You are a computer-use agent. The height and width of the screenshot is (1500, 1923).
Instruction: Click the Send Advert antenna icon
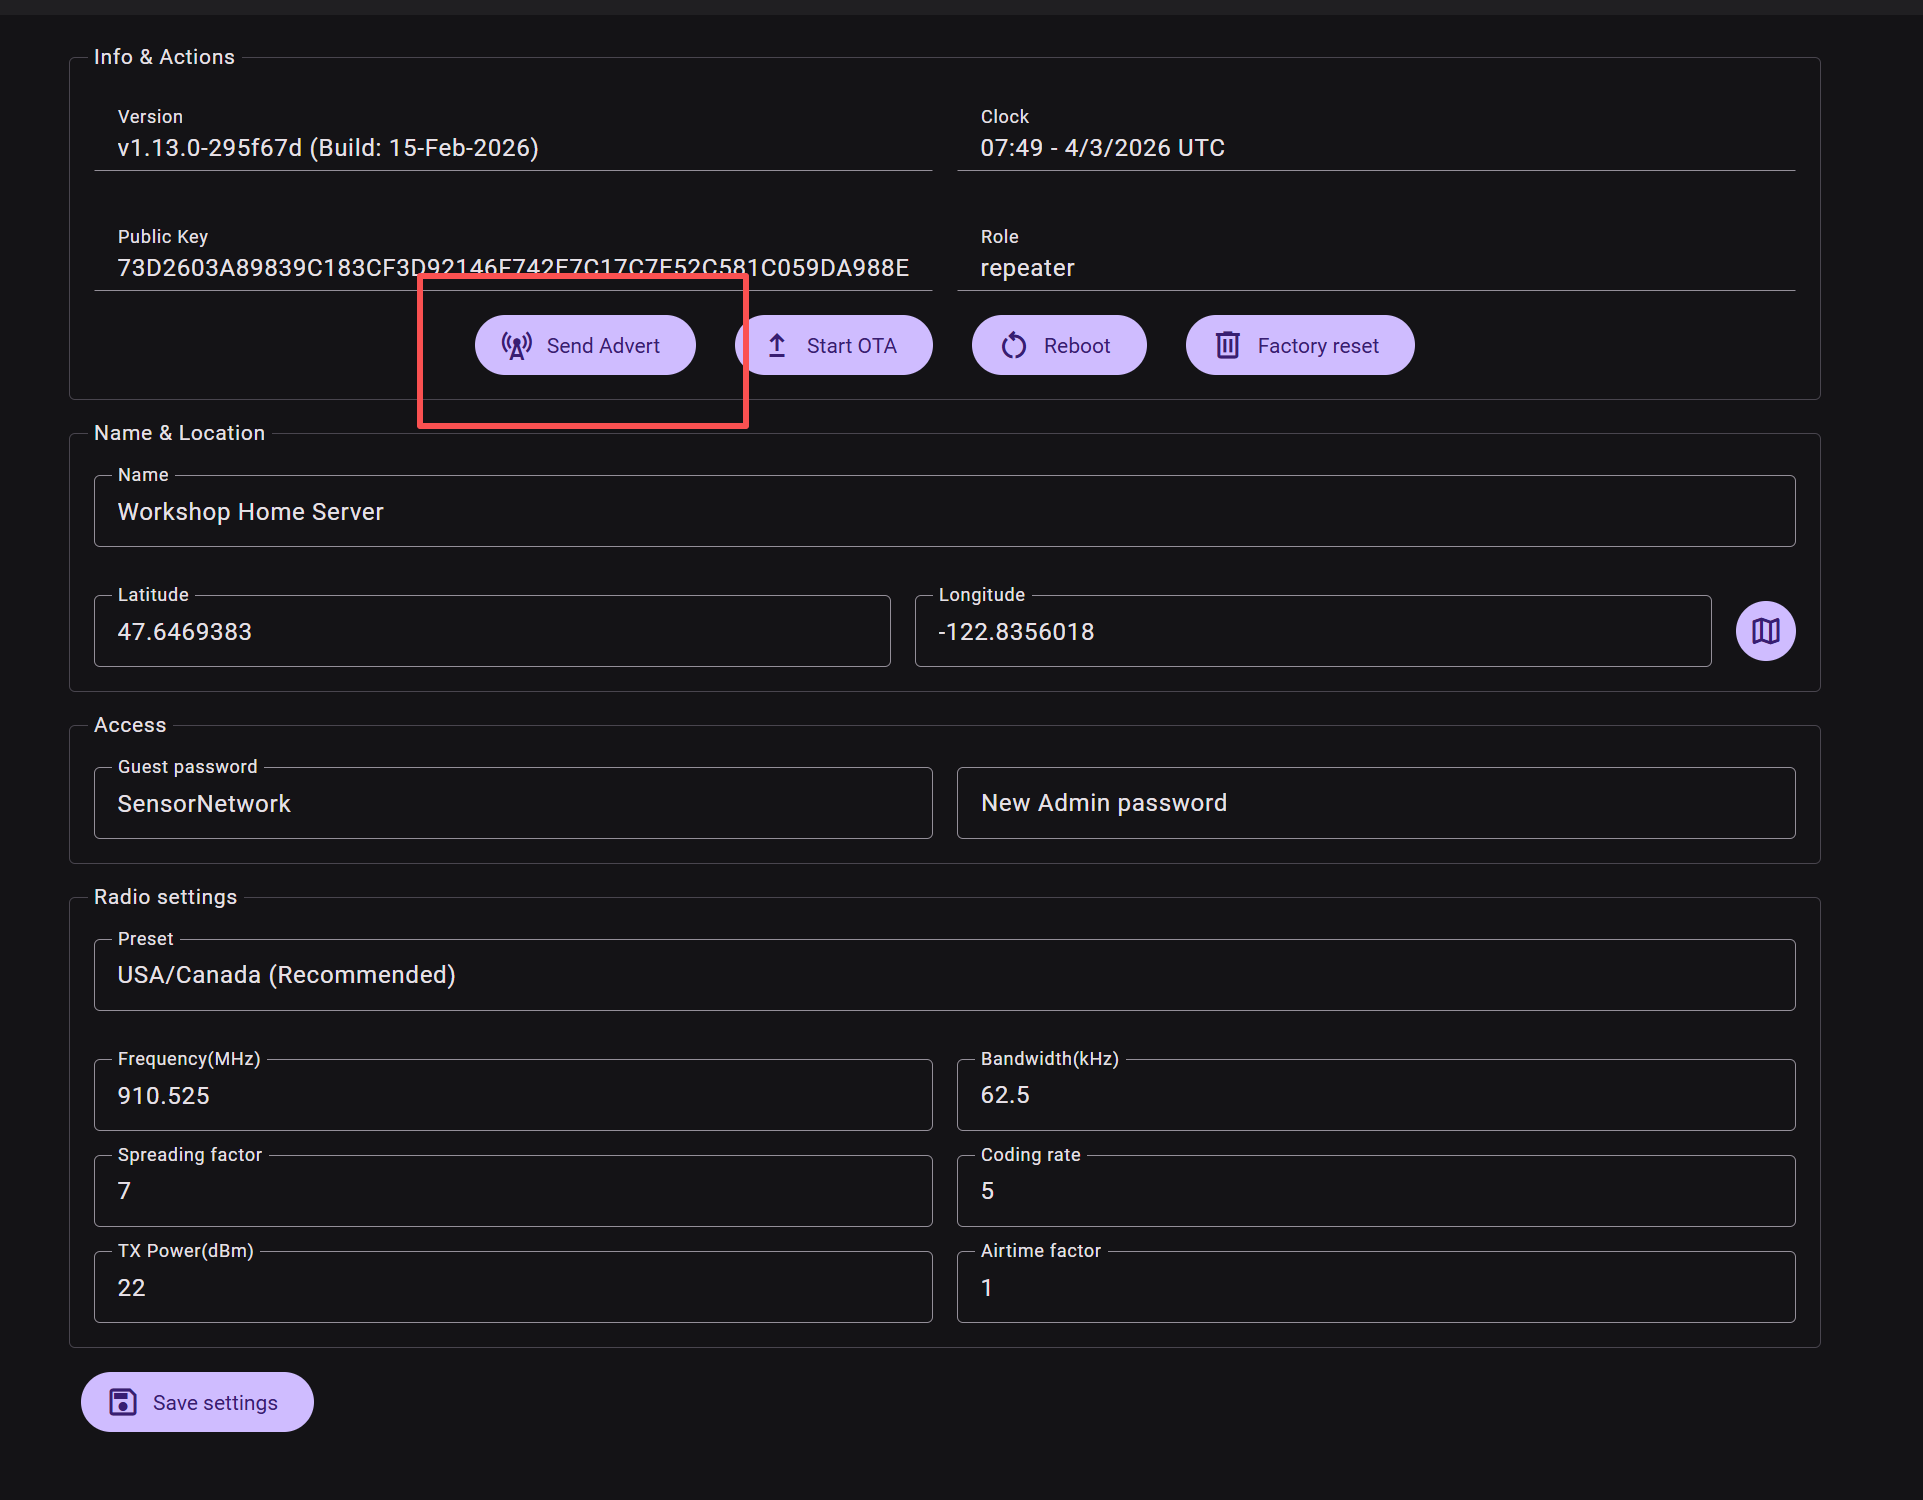pyautogui.click(x=516, y=346)
